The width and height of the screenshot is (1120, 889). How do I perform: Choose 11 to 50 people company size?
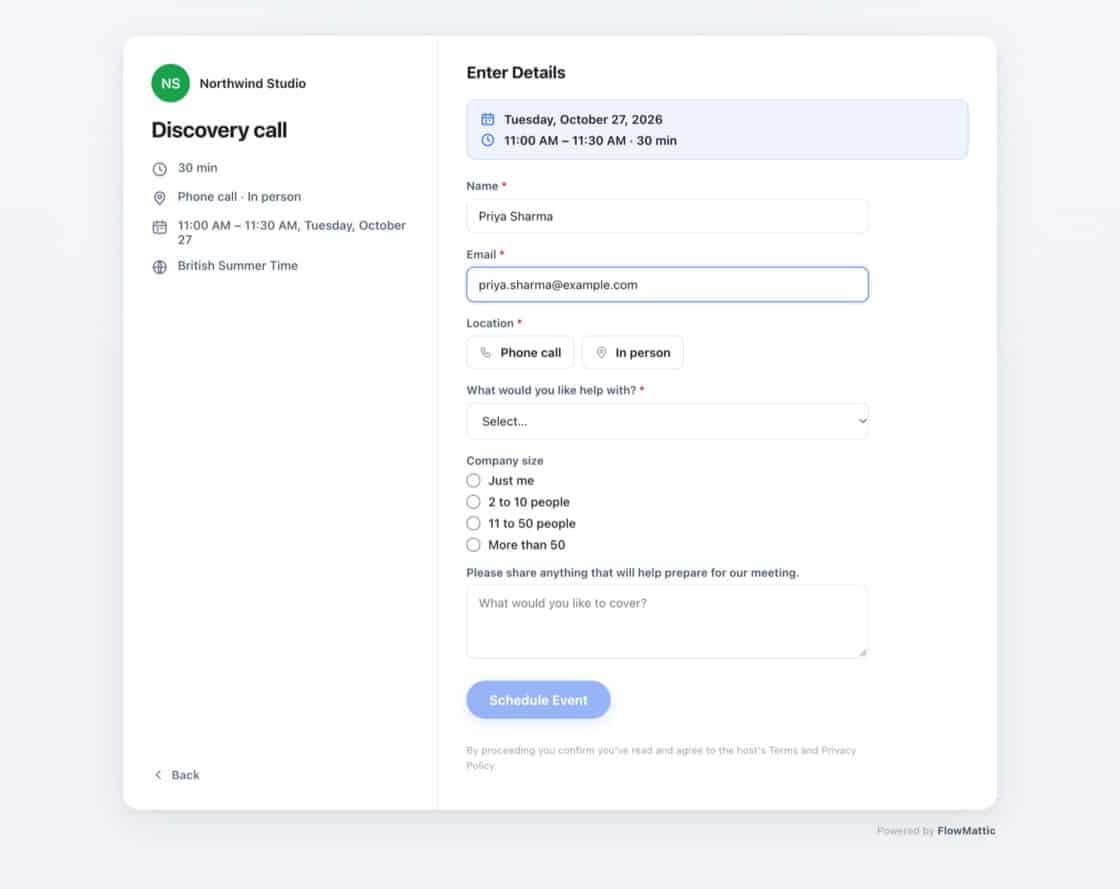(x=473, y=523)
